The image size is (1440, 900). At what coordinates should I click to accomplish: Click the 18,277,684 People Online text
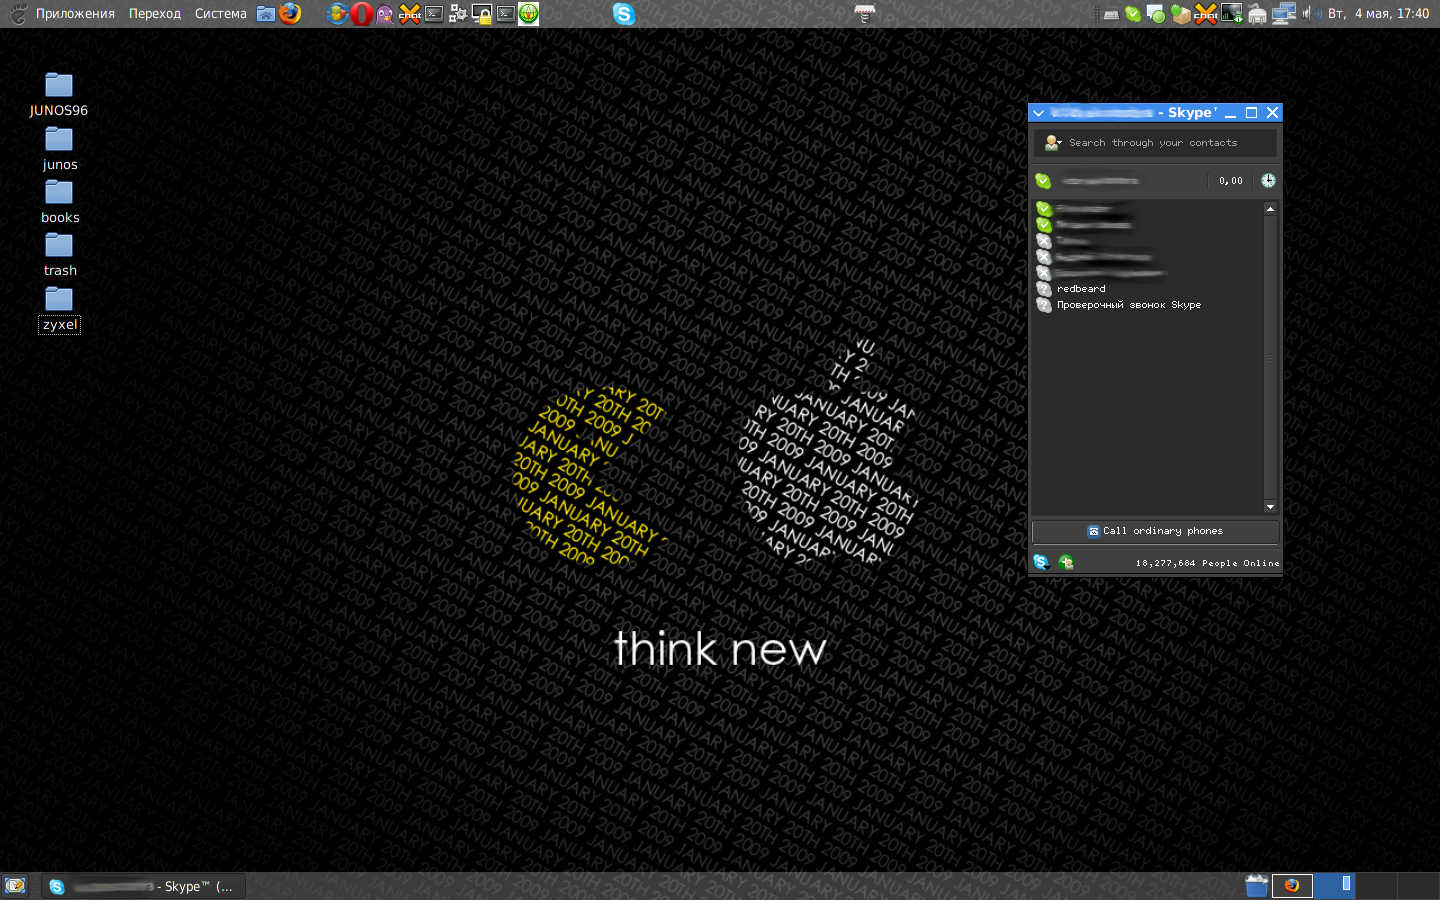pos(1207,563)
